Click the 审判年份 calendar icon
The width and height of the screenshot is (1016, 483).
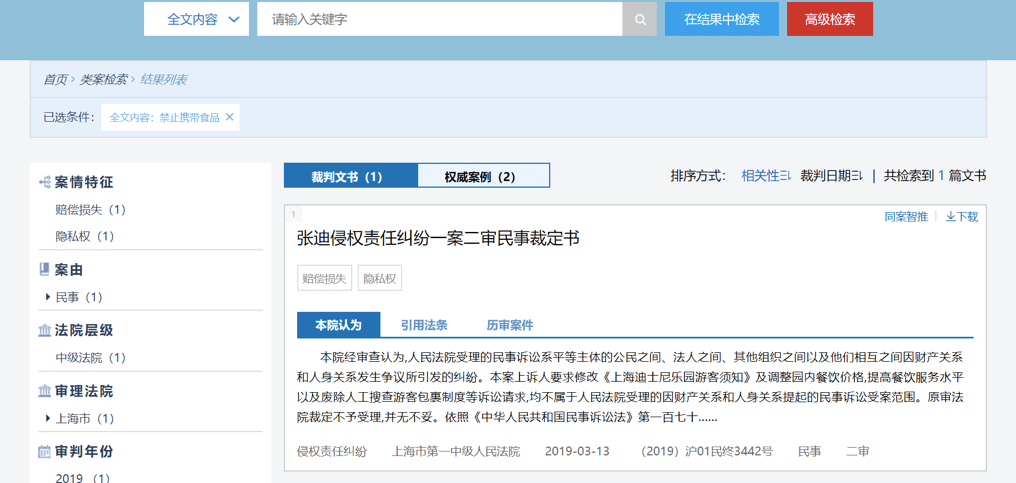[45, 451]
